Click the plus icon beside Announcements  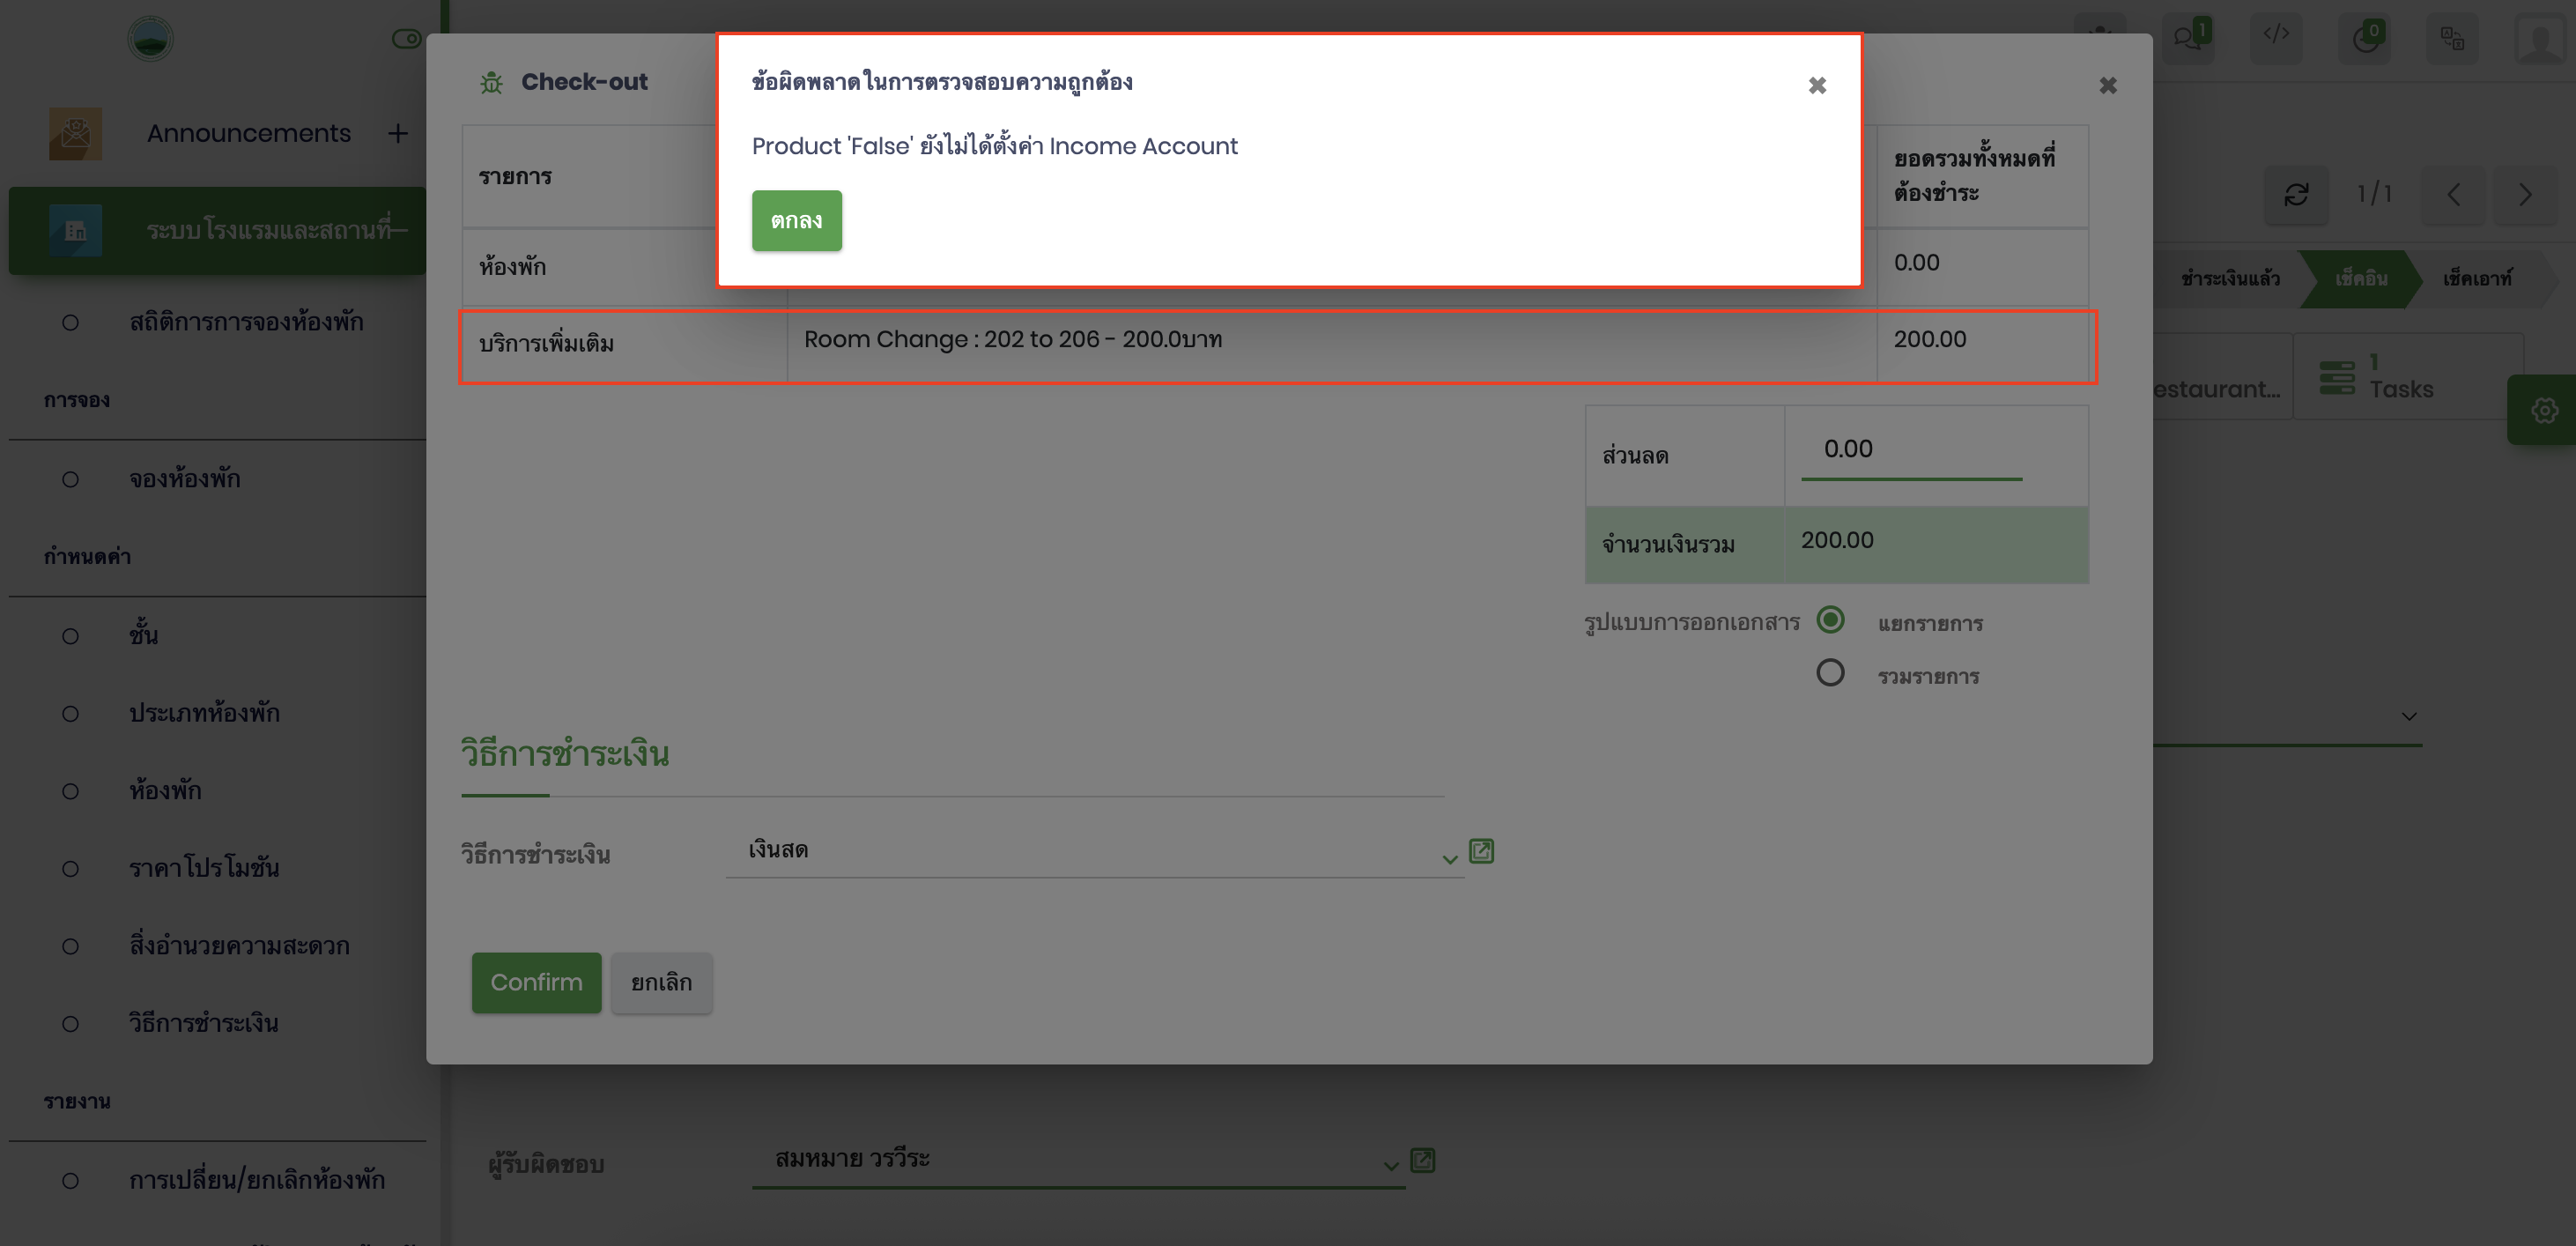pyautogui.click(x=398, y=133)
